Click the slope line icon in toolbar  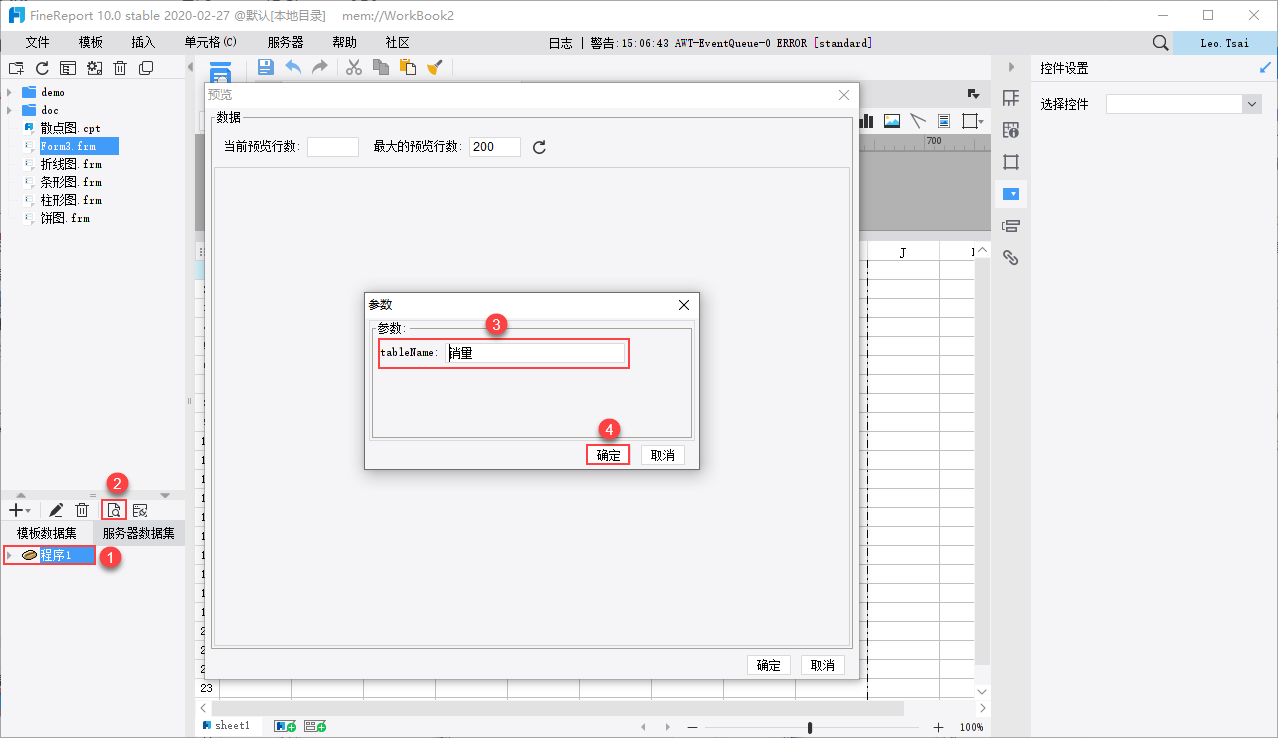coord(918,121)
